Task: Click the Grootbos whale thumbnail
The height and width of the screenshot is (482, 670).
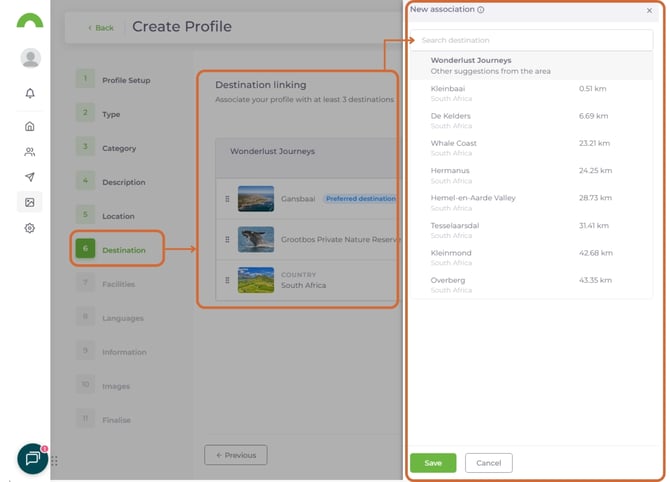Action: click(256, 239)
